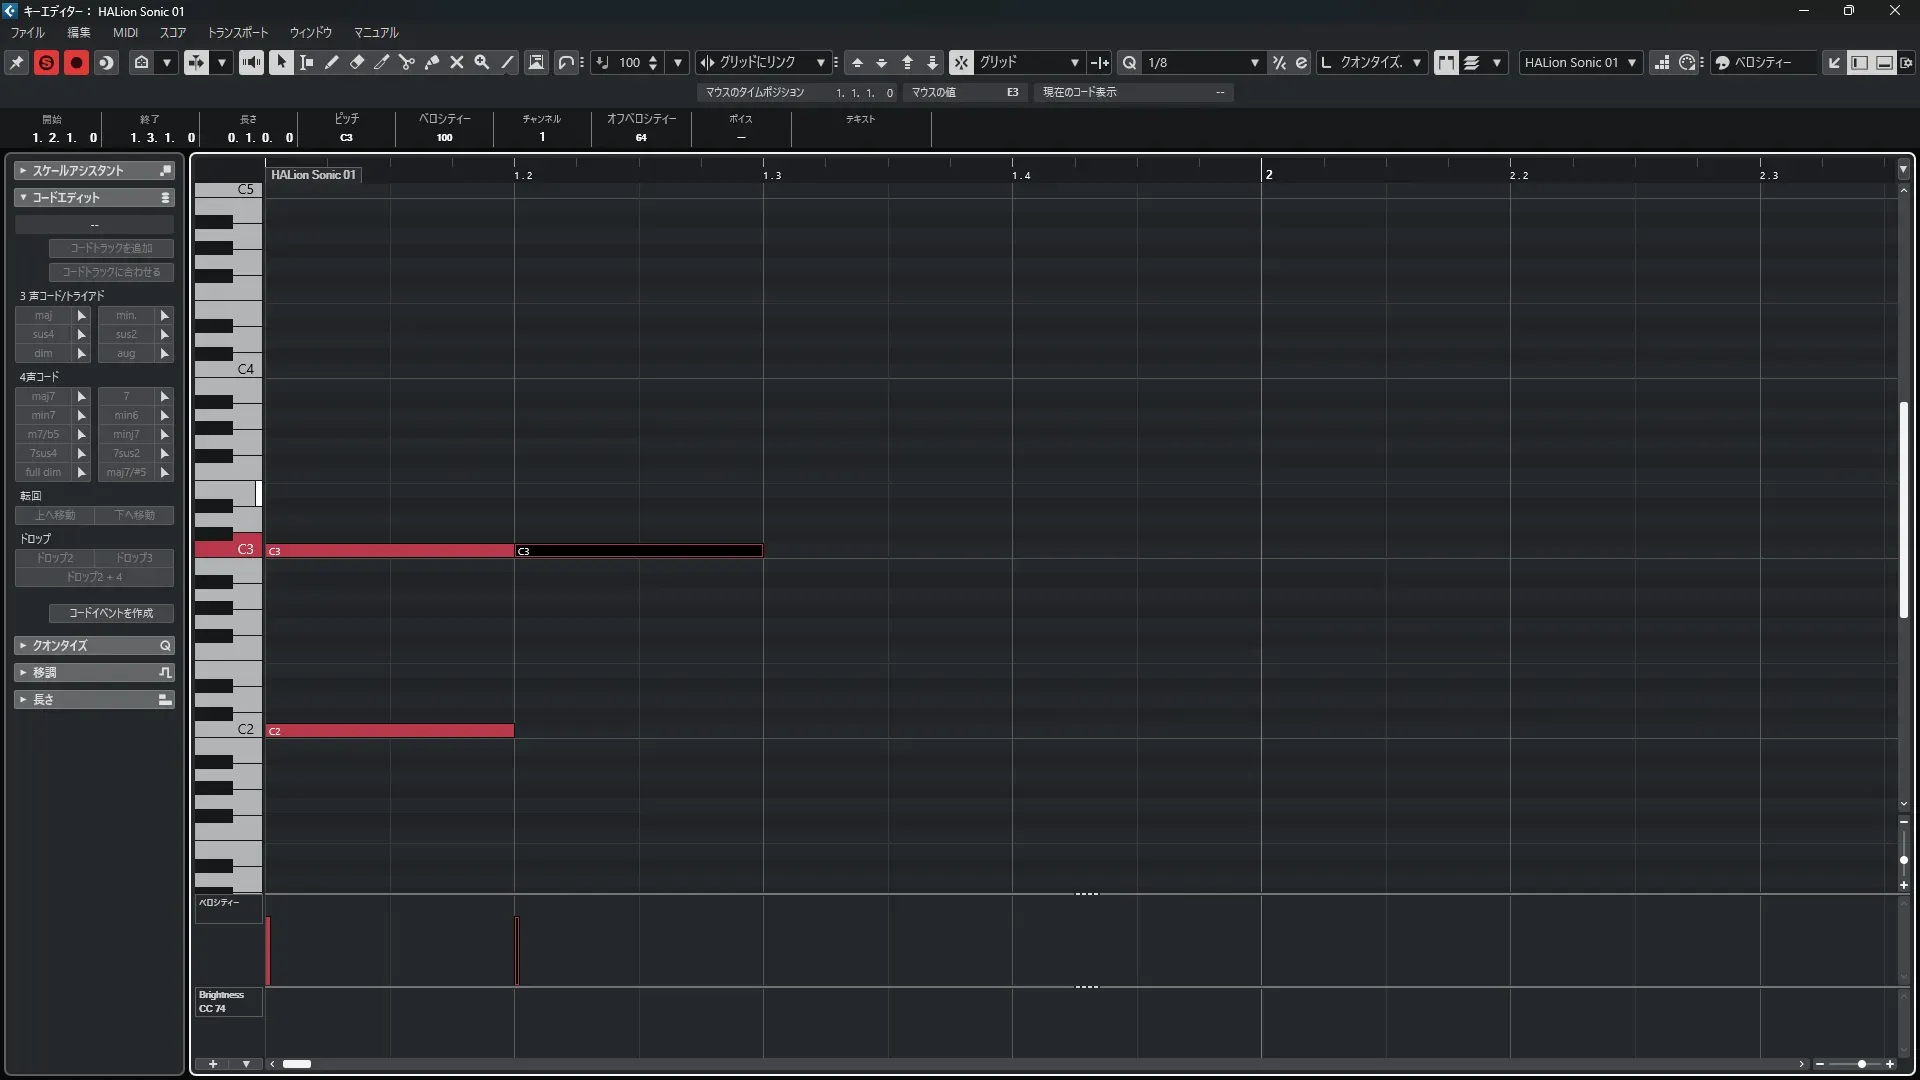Open the トランスポート menu

tap(238, 33)
